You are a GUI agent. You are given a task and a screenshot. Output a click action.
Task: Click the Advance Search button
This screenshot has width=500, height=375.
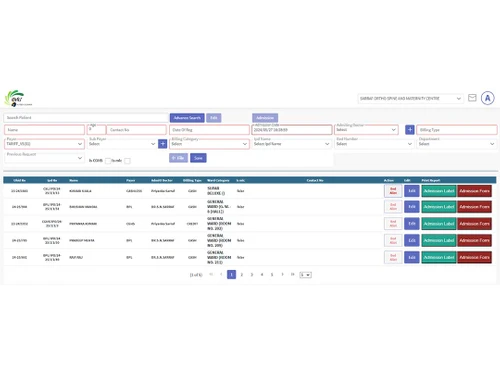[187, 118]
